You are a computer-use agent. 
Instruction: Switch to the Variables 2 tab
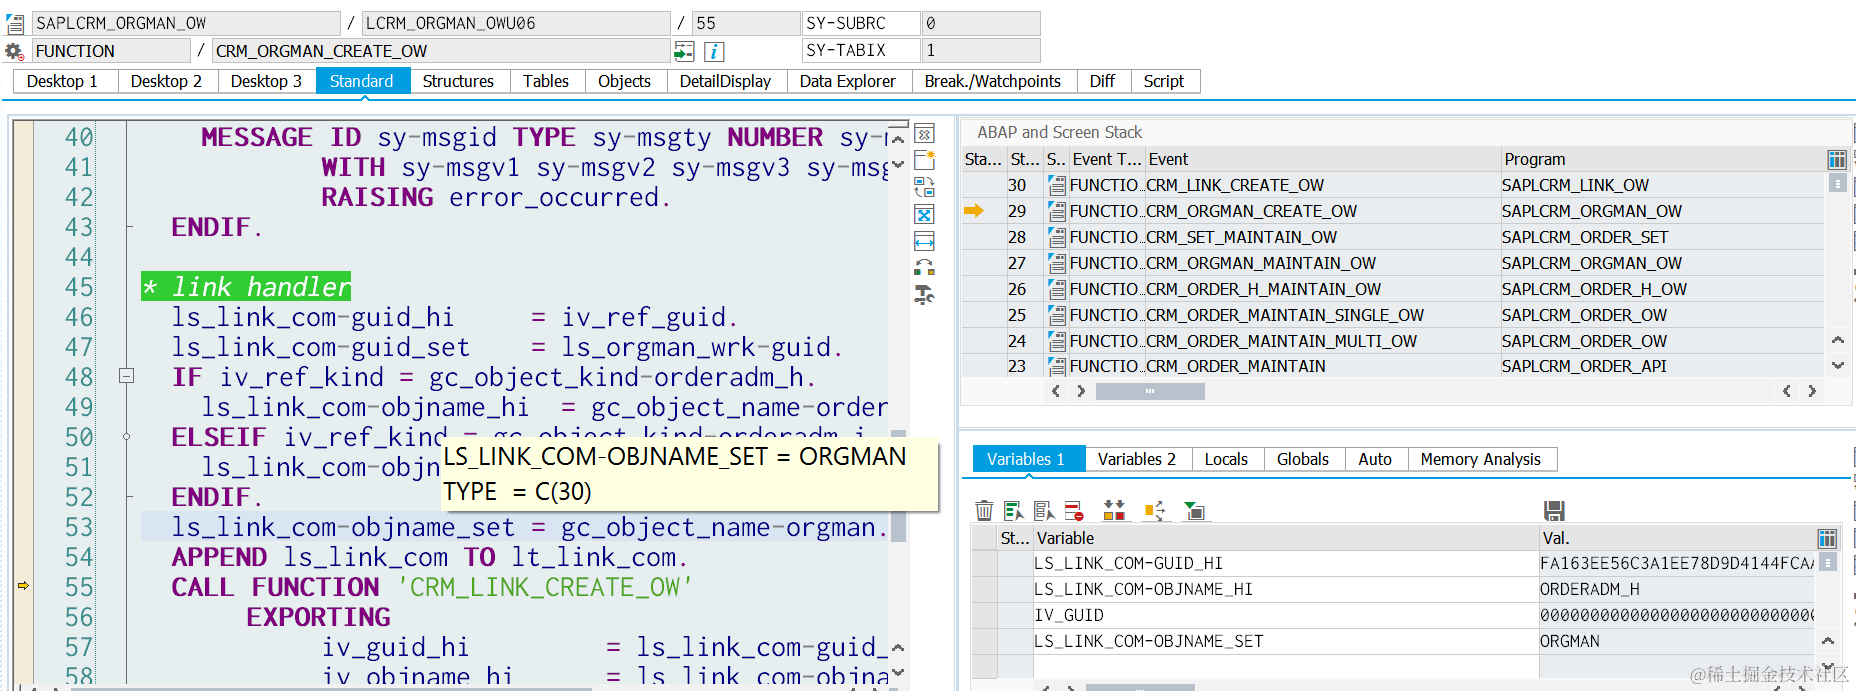click(1137, 459)
